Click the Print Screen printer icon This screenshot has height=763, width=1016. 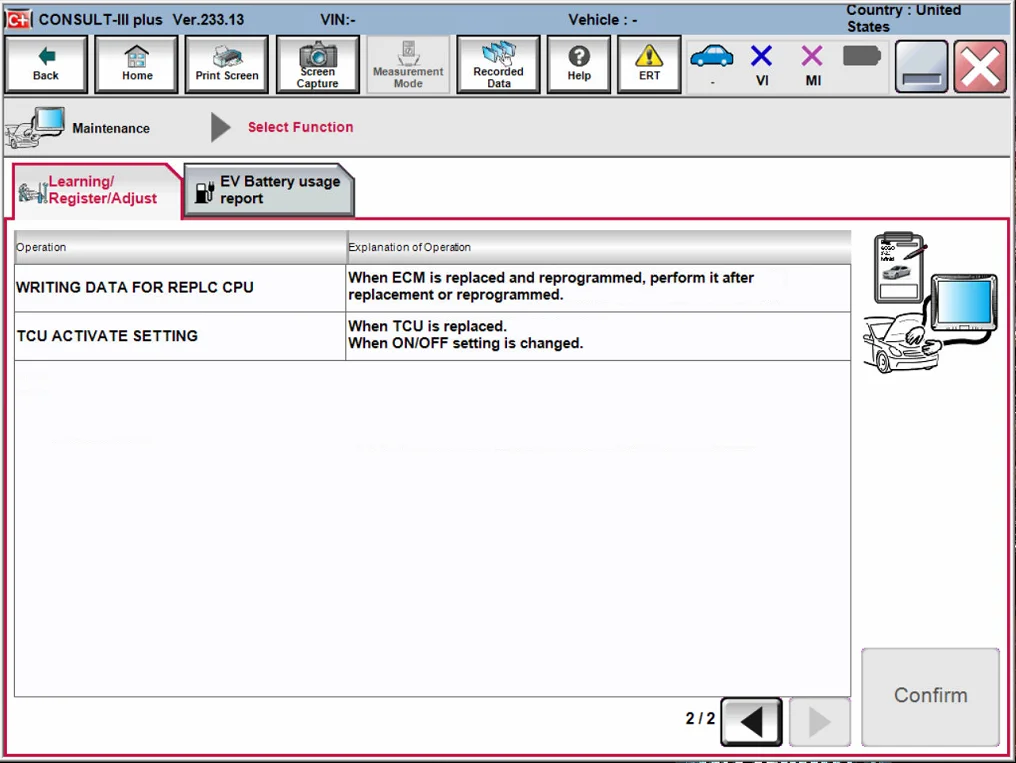click(x=227, y=65)
